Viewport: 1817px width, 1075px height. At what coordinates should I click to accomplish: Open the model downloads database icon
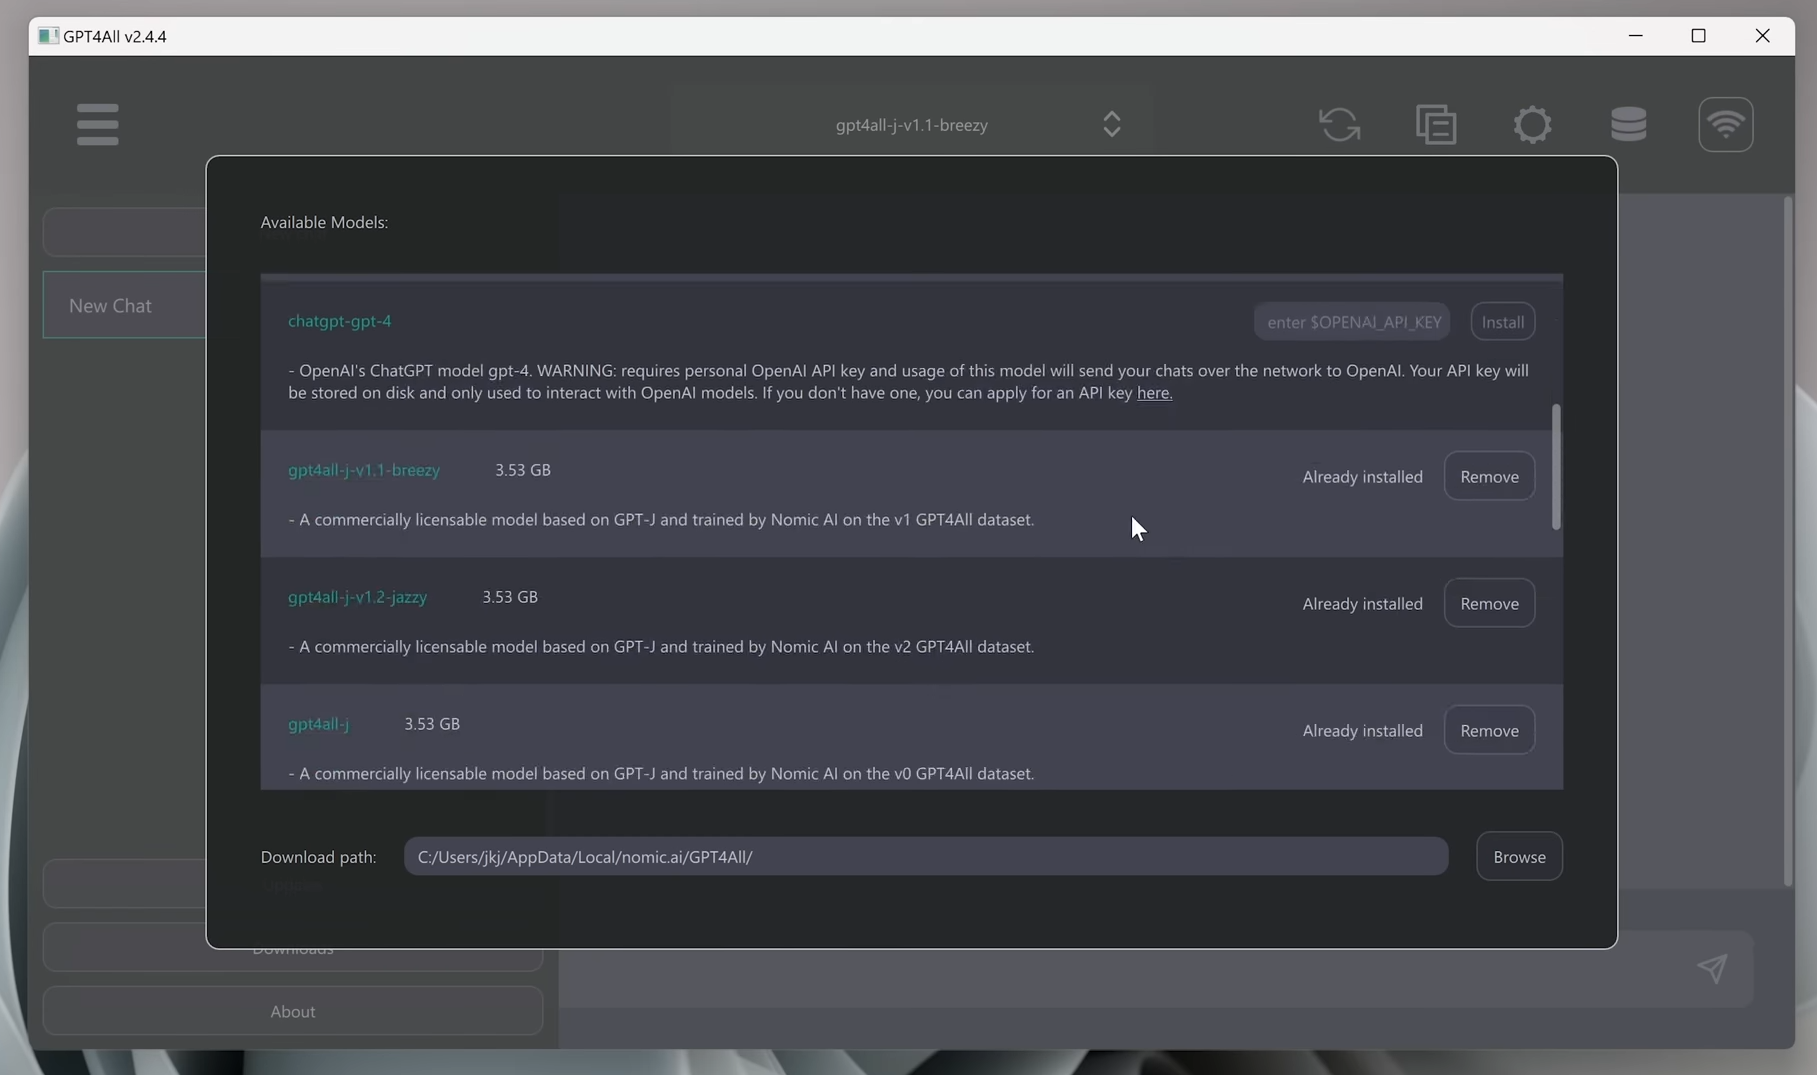point(1628,124)
